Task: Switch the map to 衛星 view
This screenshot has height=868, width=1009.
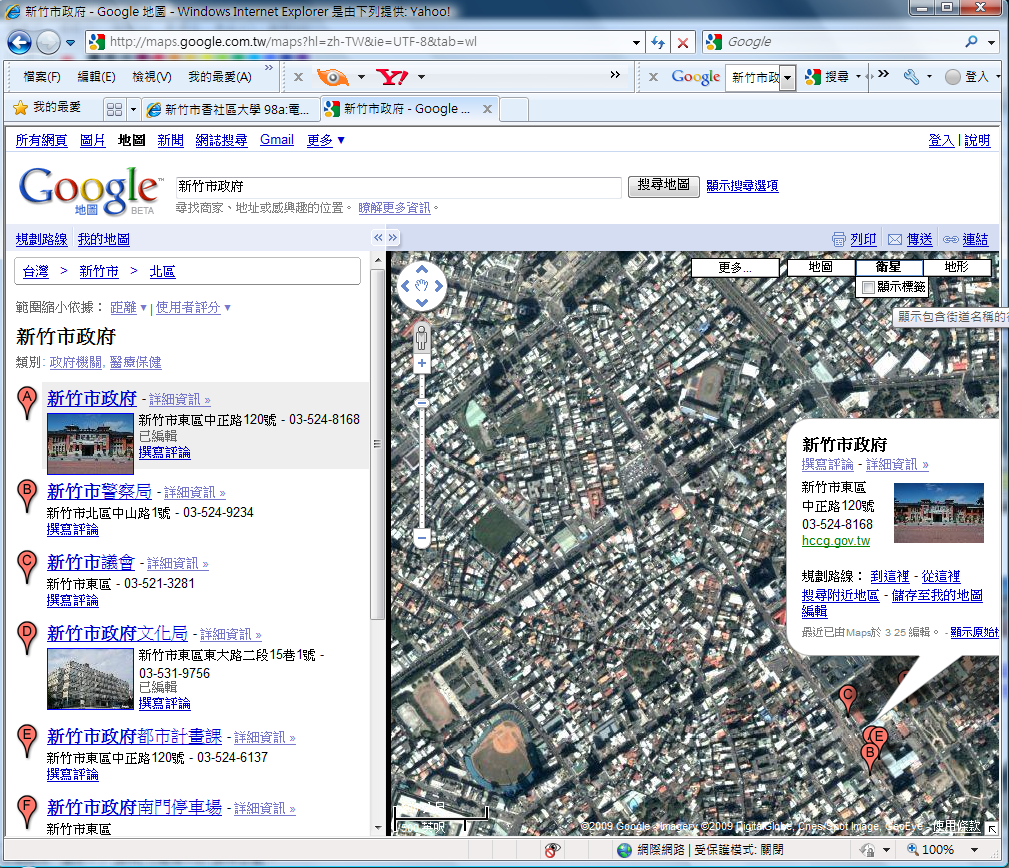Action: point(889,267)
